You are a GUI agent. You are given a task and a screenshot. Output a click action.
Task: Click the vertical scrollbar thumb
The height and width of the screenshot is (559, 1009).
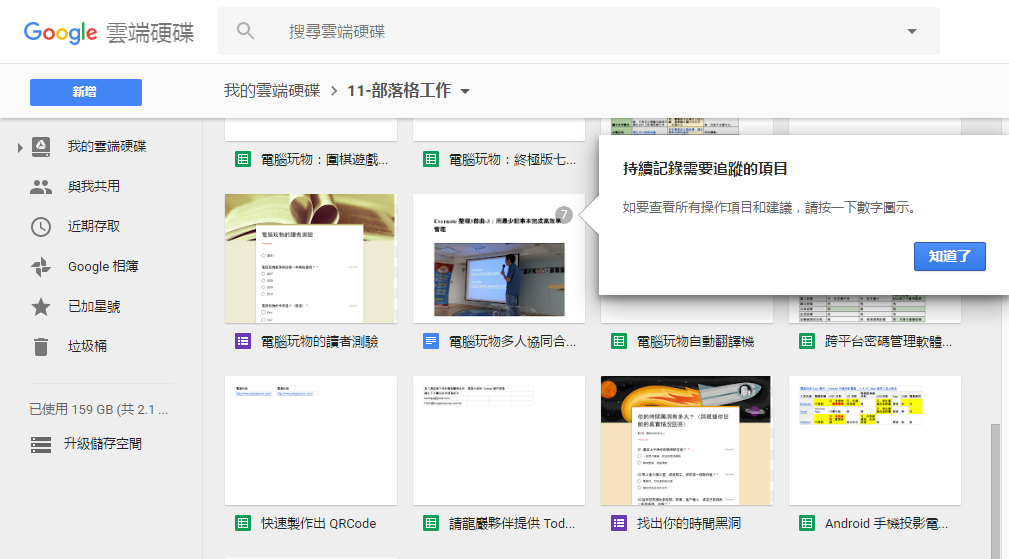(995, 491)
